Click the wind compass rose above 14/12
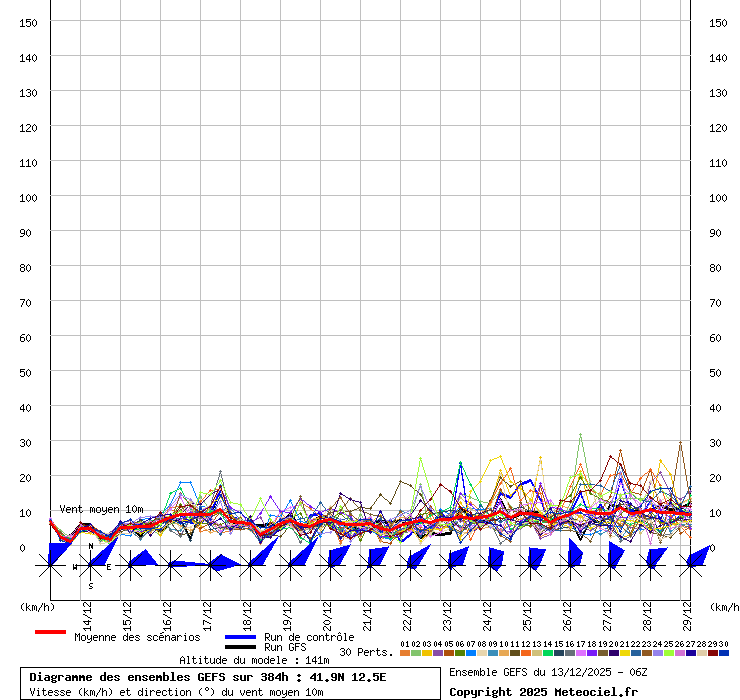740x700 pixels. 90,566
